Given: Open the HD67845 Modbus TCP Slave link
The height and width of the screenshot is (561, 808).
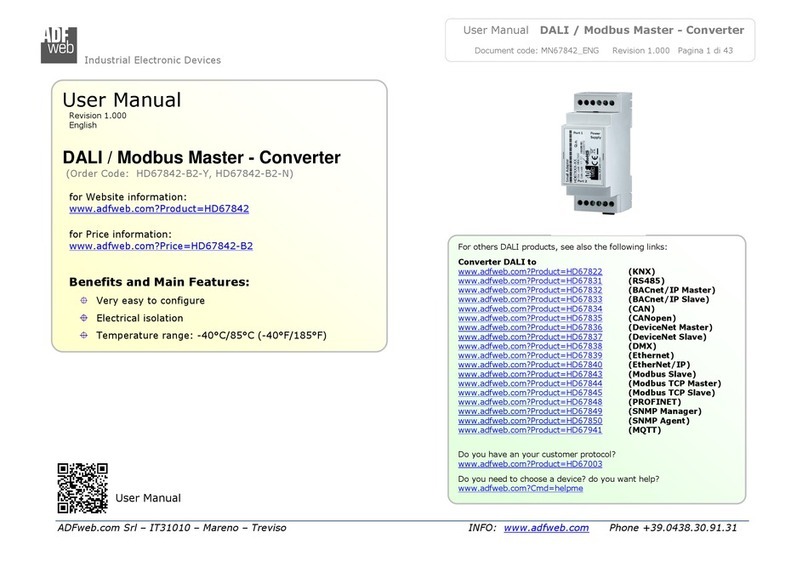Looking at the screenshot, I should (530, 393).
